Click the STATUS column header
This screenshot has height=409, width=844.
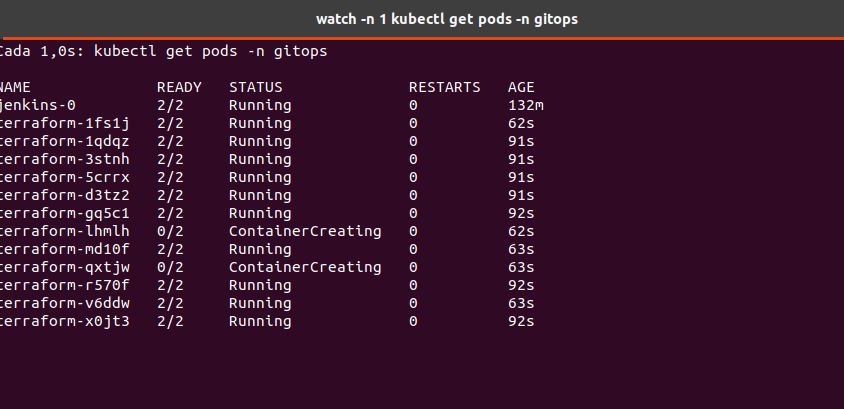pyautogui.click(x=255, y=87)
